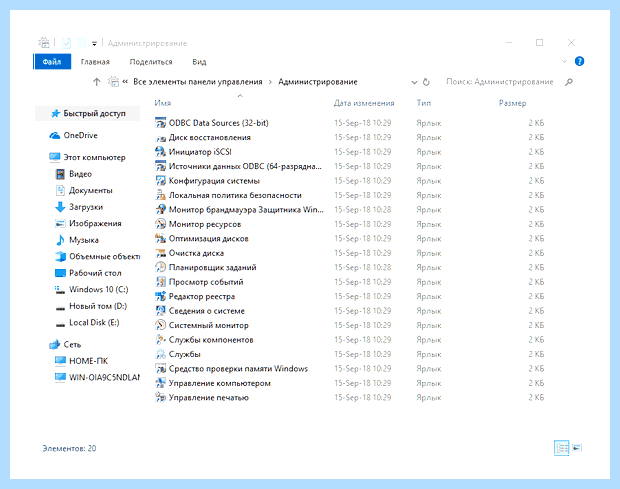Screen dimensions: 620x489
Task: Select the Windows 10 (C:) drive
Action: tap(98, 290)
